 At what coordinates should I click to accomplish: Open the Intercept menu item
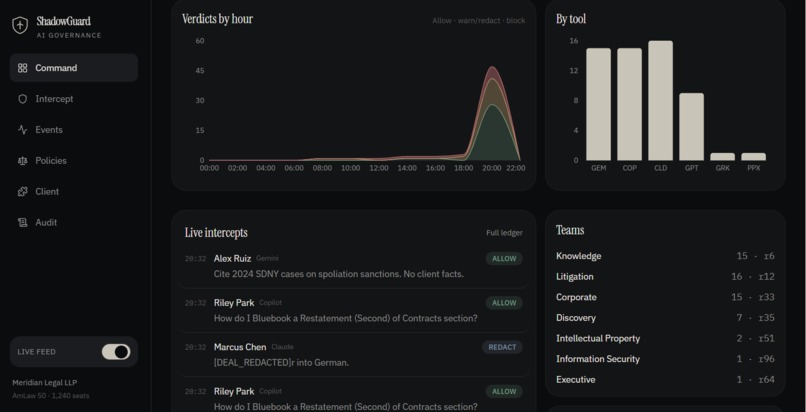click(x=74, y=99)
